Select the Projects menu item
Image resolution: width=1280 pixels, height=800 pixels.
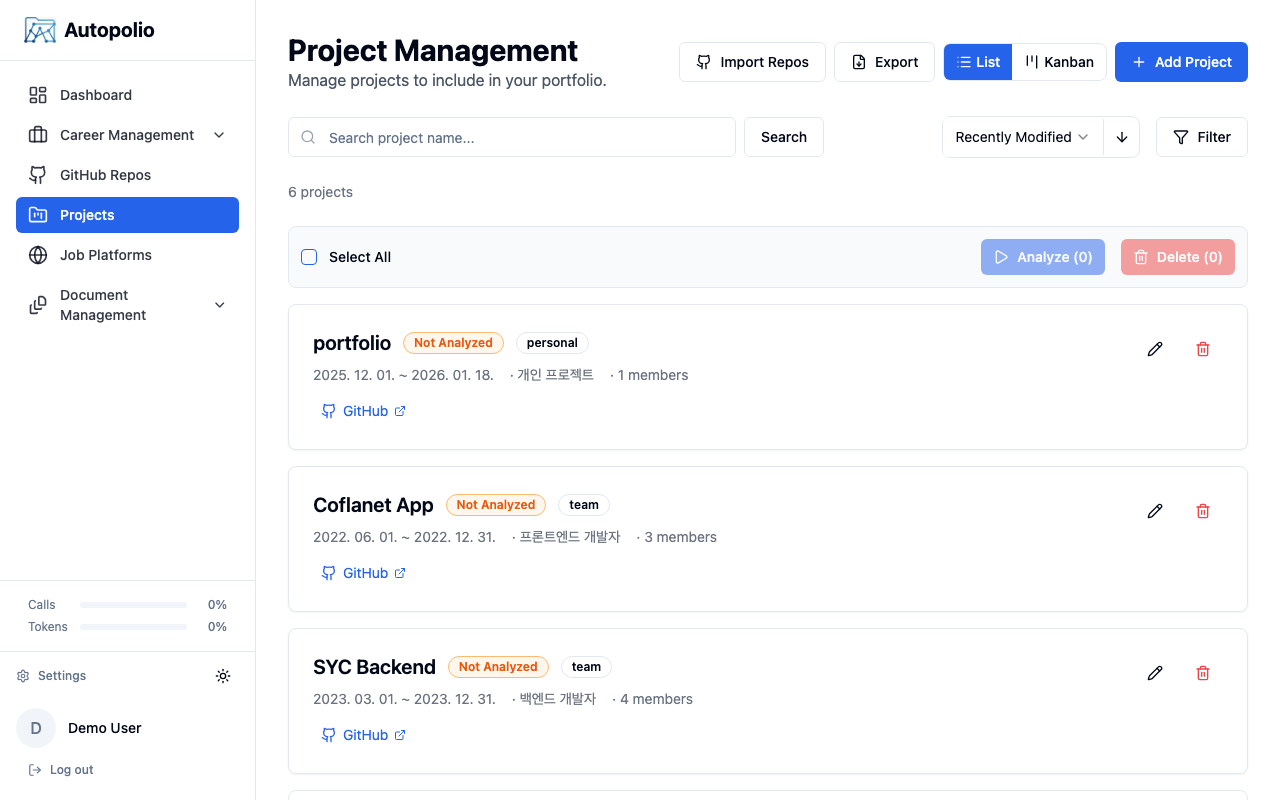(87, 215)
